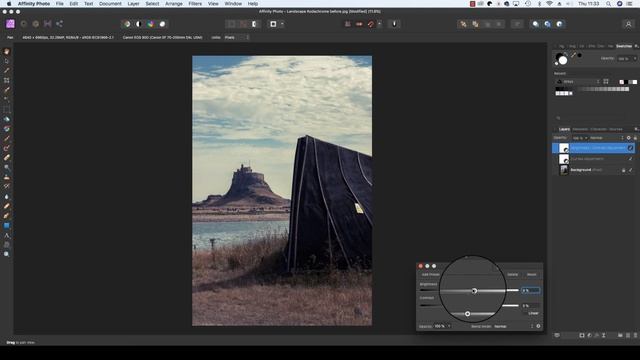Screen dimensions: 640x360
Task: Pick the white swatch in the Swatches panel
Action: (x=635, y=82)
